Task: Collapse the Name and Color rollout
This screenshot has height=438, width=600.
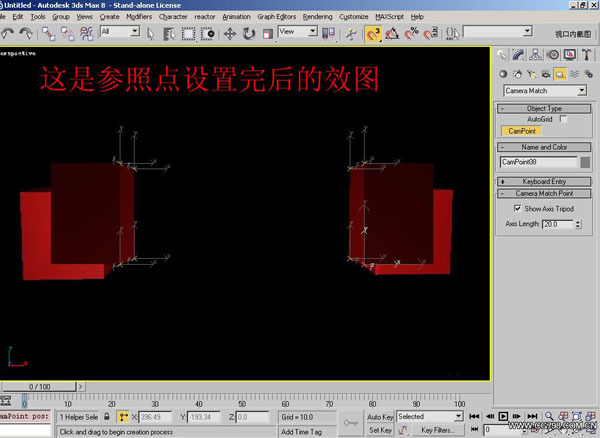Action: [544, 147]
